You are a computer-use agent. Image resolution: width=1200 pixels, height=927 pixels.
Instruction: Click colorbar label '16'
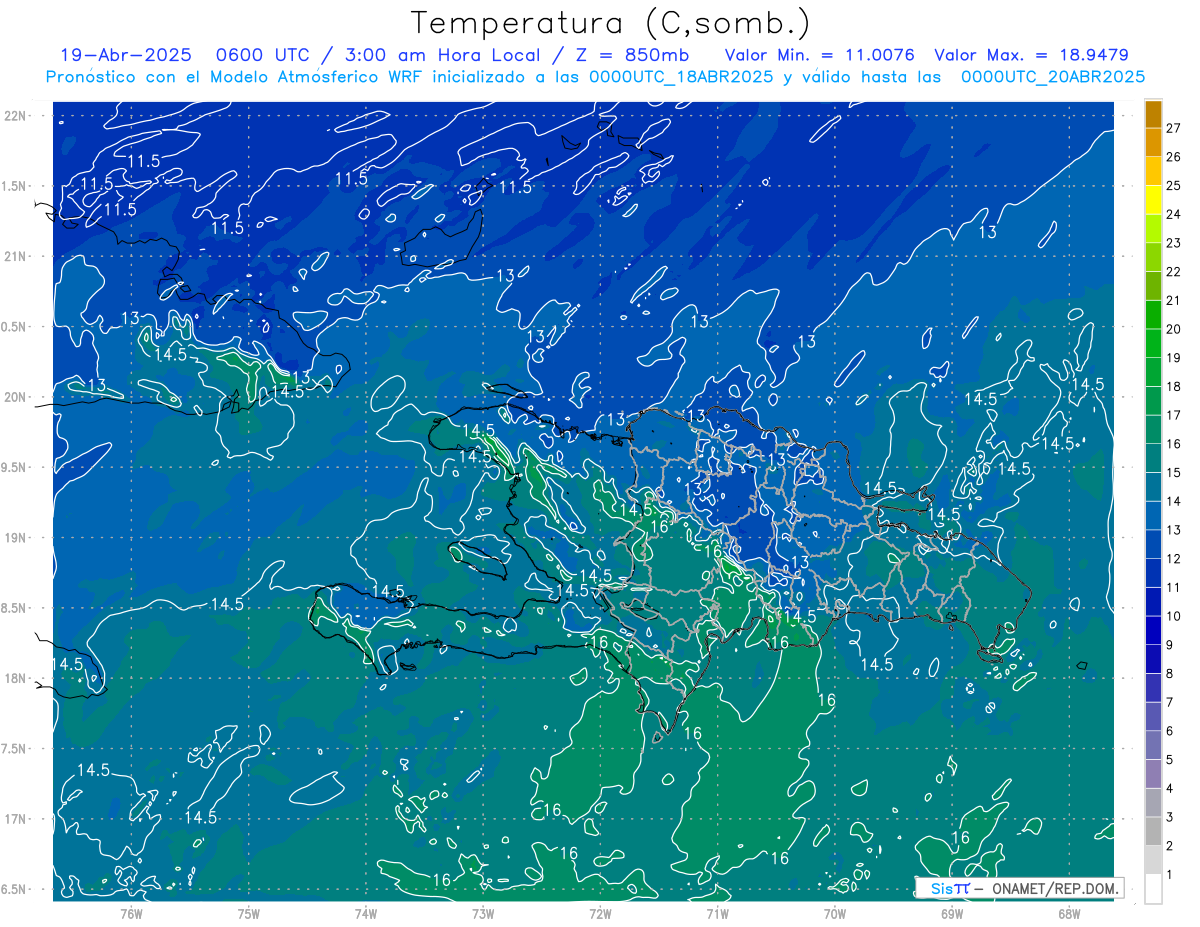coord(1173,444)
